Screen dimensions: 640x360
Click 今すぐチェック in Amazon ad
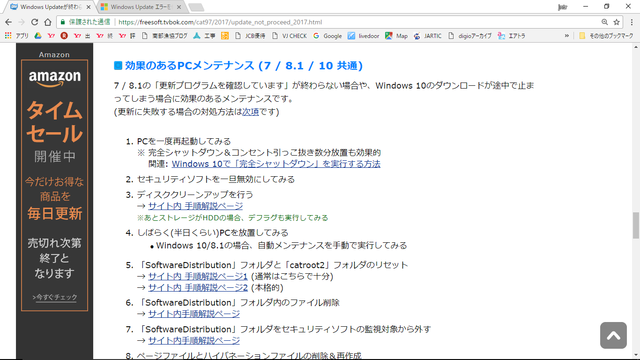(55, 298)
